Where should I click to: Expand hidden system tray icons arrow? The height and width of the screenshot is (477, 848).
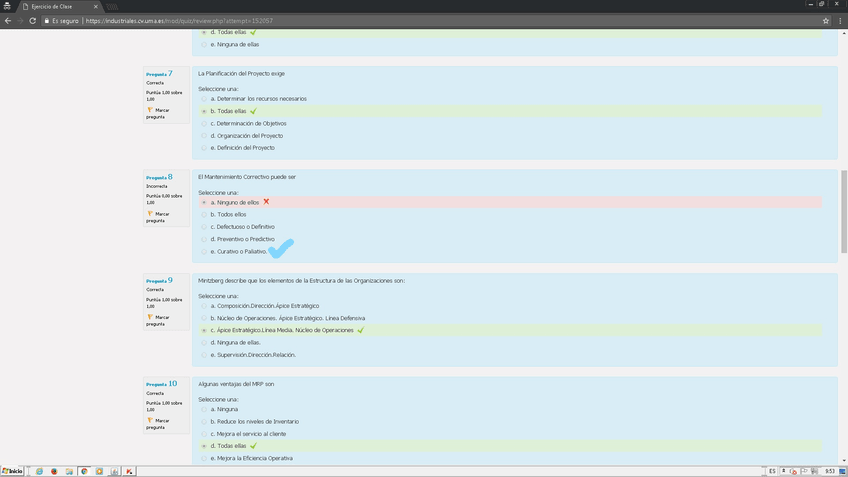tap(782, 471)
